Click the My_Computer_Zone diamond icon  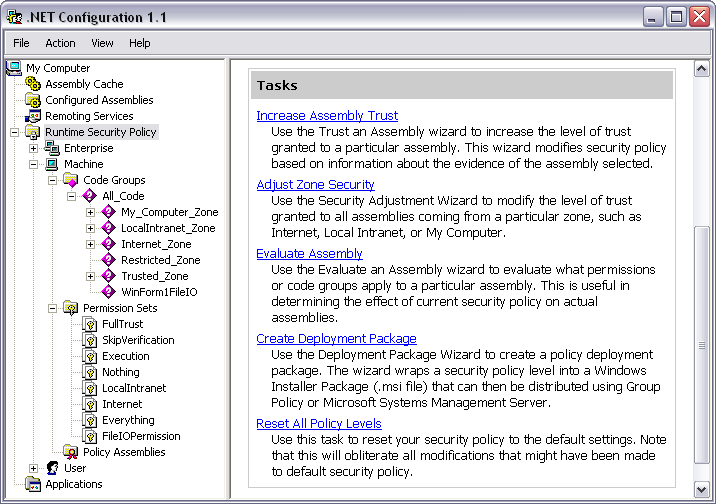(108, 212)
